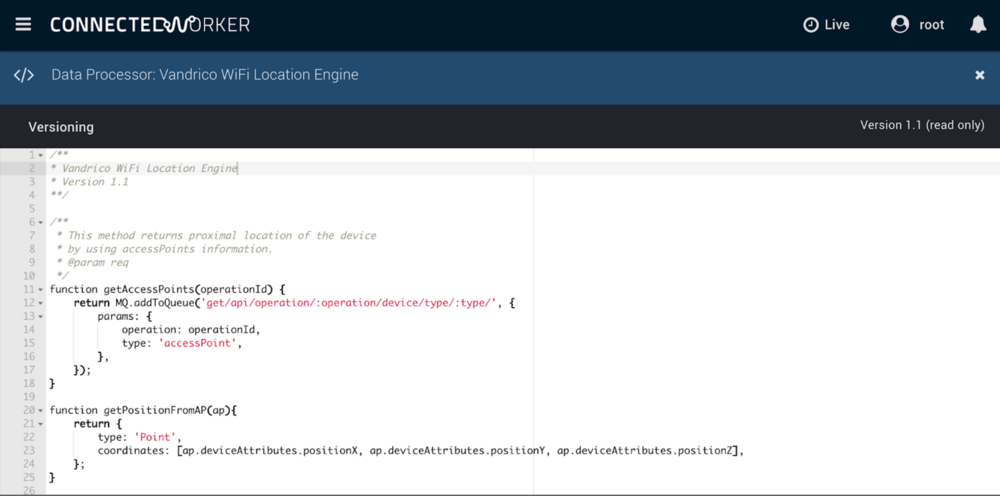
Task: Collapse the doc comment at line 6
Action: tap(41, 222)
